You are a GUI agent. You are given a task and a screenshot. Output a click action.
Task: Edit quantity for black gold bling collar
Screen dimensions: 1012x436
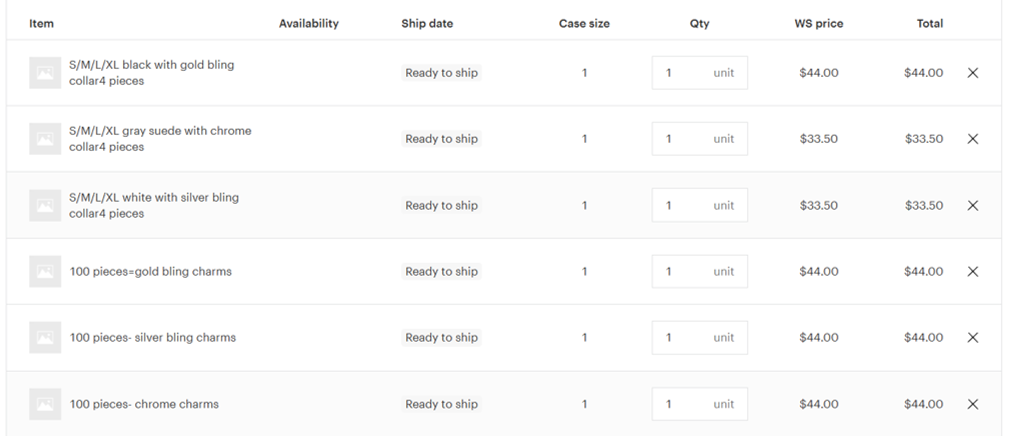[x=680, y=73]
